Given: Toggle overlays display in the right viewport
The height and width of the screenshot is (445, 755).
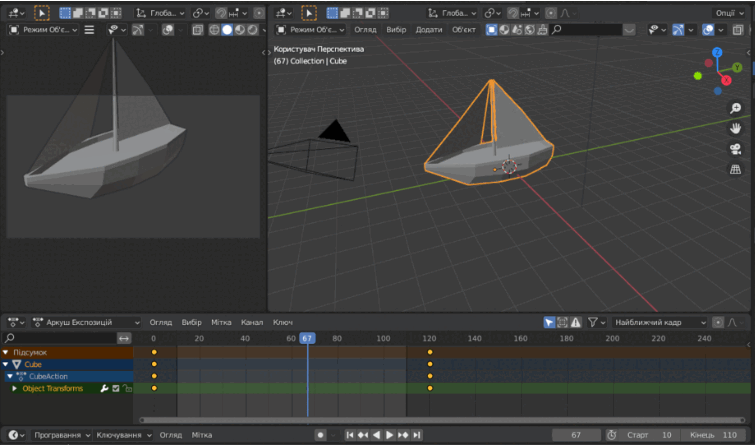Looking at the screenshot, I should [708, 30].
